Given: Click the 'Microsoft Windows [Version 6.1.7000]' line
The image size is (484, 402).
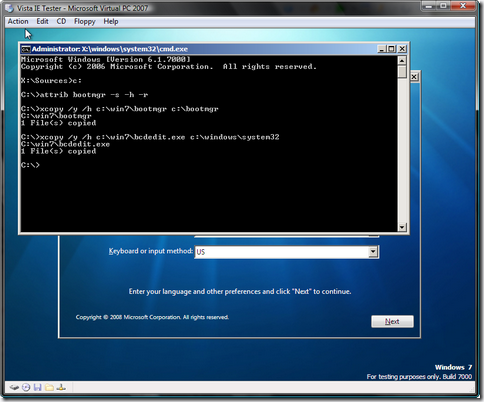Looking at the screenshot, I should (105, 59).
